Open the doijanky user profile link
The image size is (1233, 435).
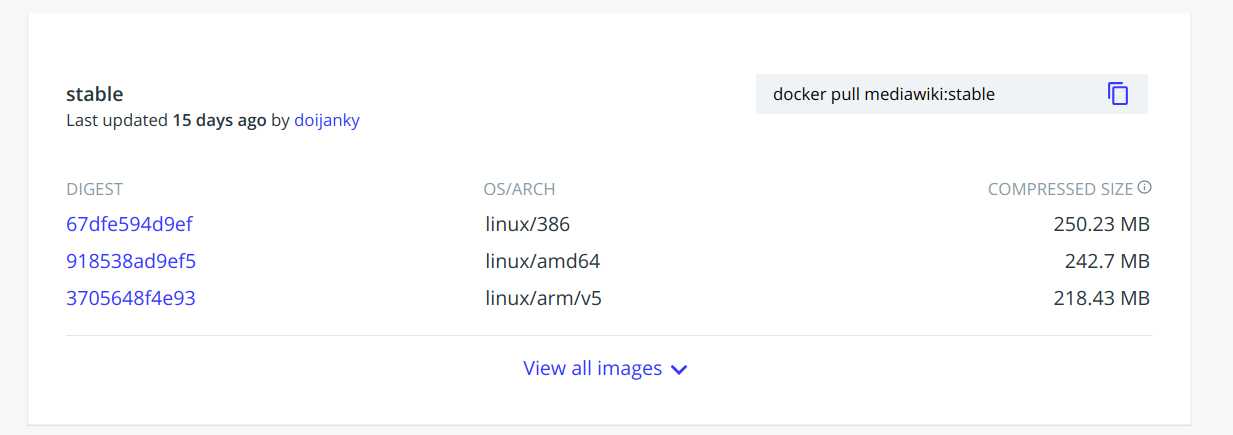click(x=327, y=120)
